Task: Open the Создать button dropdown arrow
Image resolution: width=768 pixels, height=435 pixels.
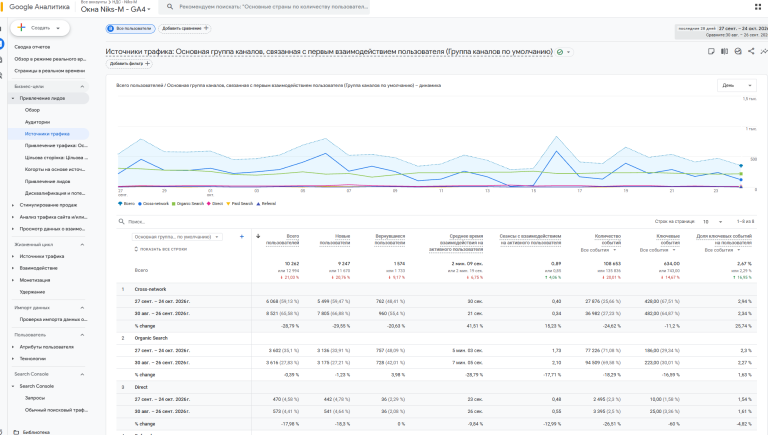Action: (58, 28)
